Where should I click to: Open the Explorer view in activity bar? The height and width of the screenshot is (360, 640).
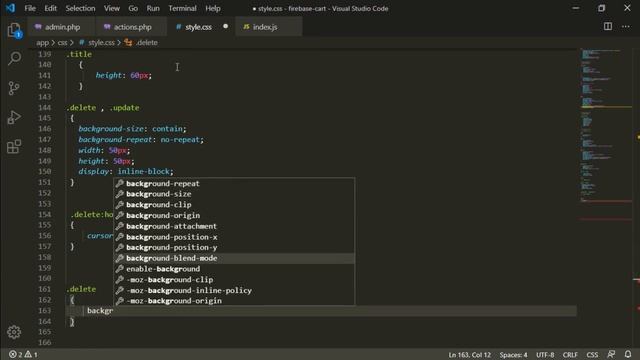click(14, 30)
